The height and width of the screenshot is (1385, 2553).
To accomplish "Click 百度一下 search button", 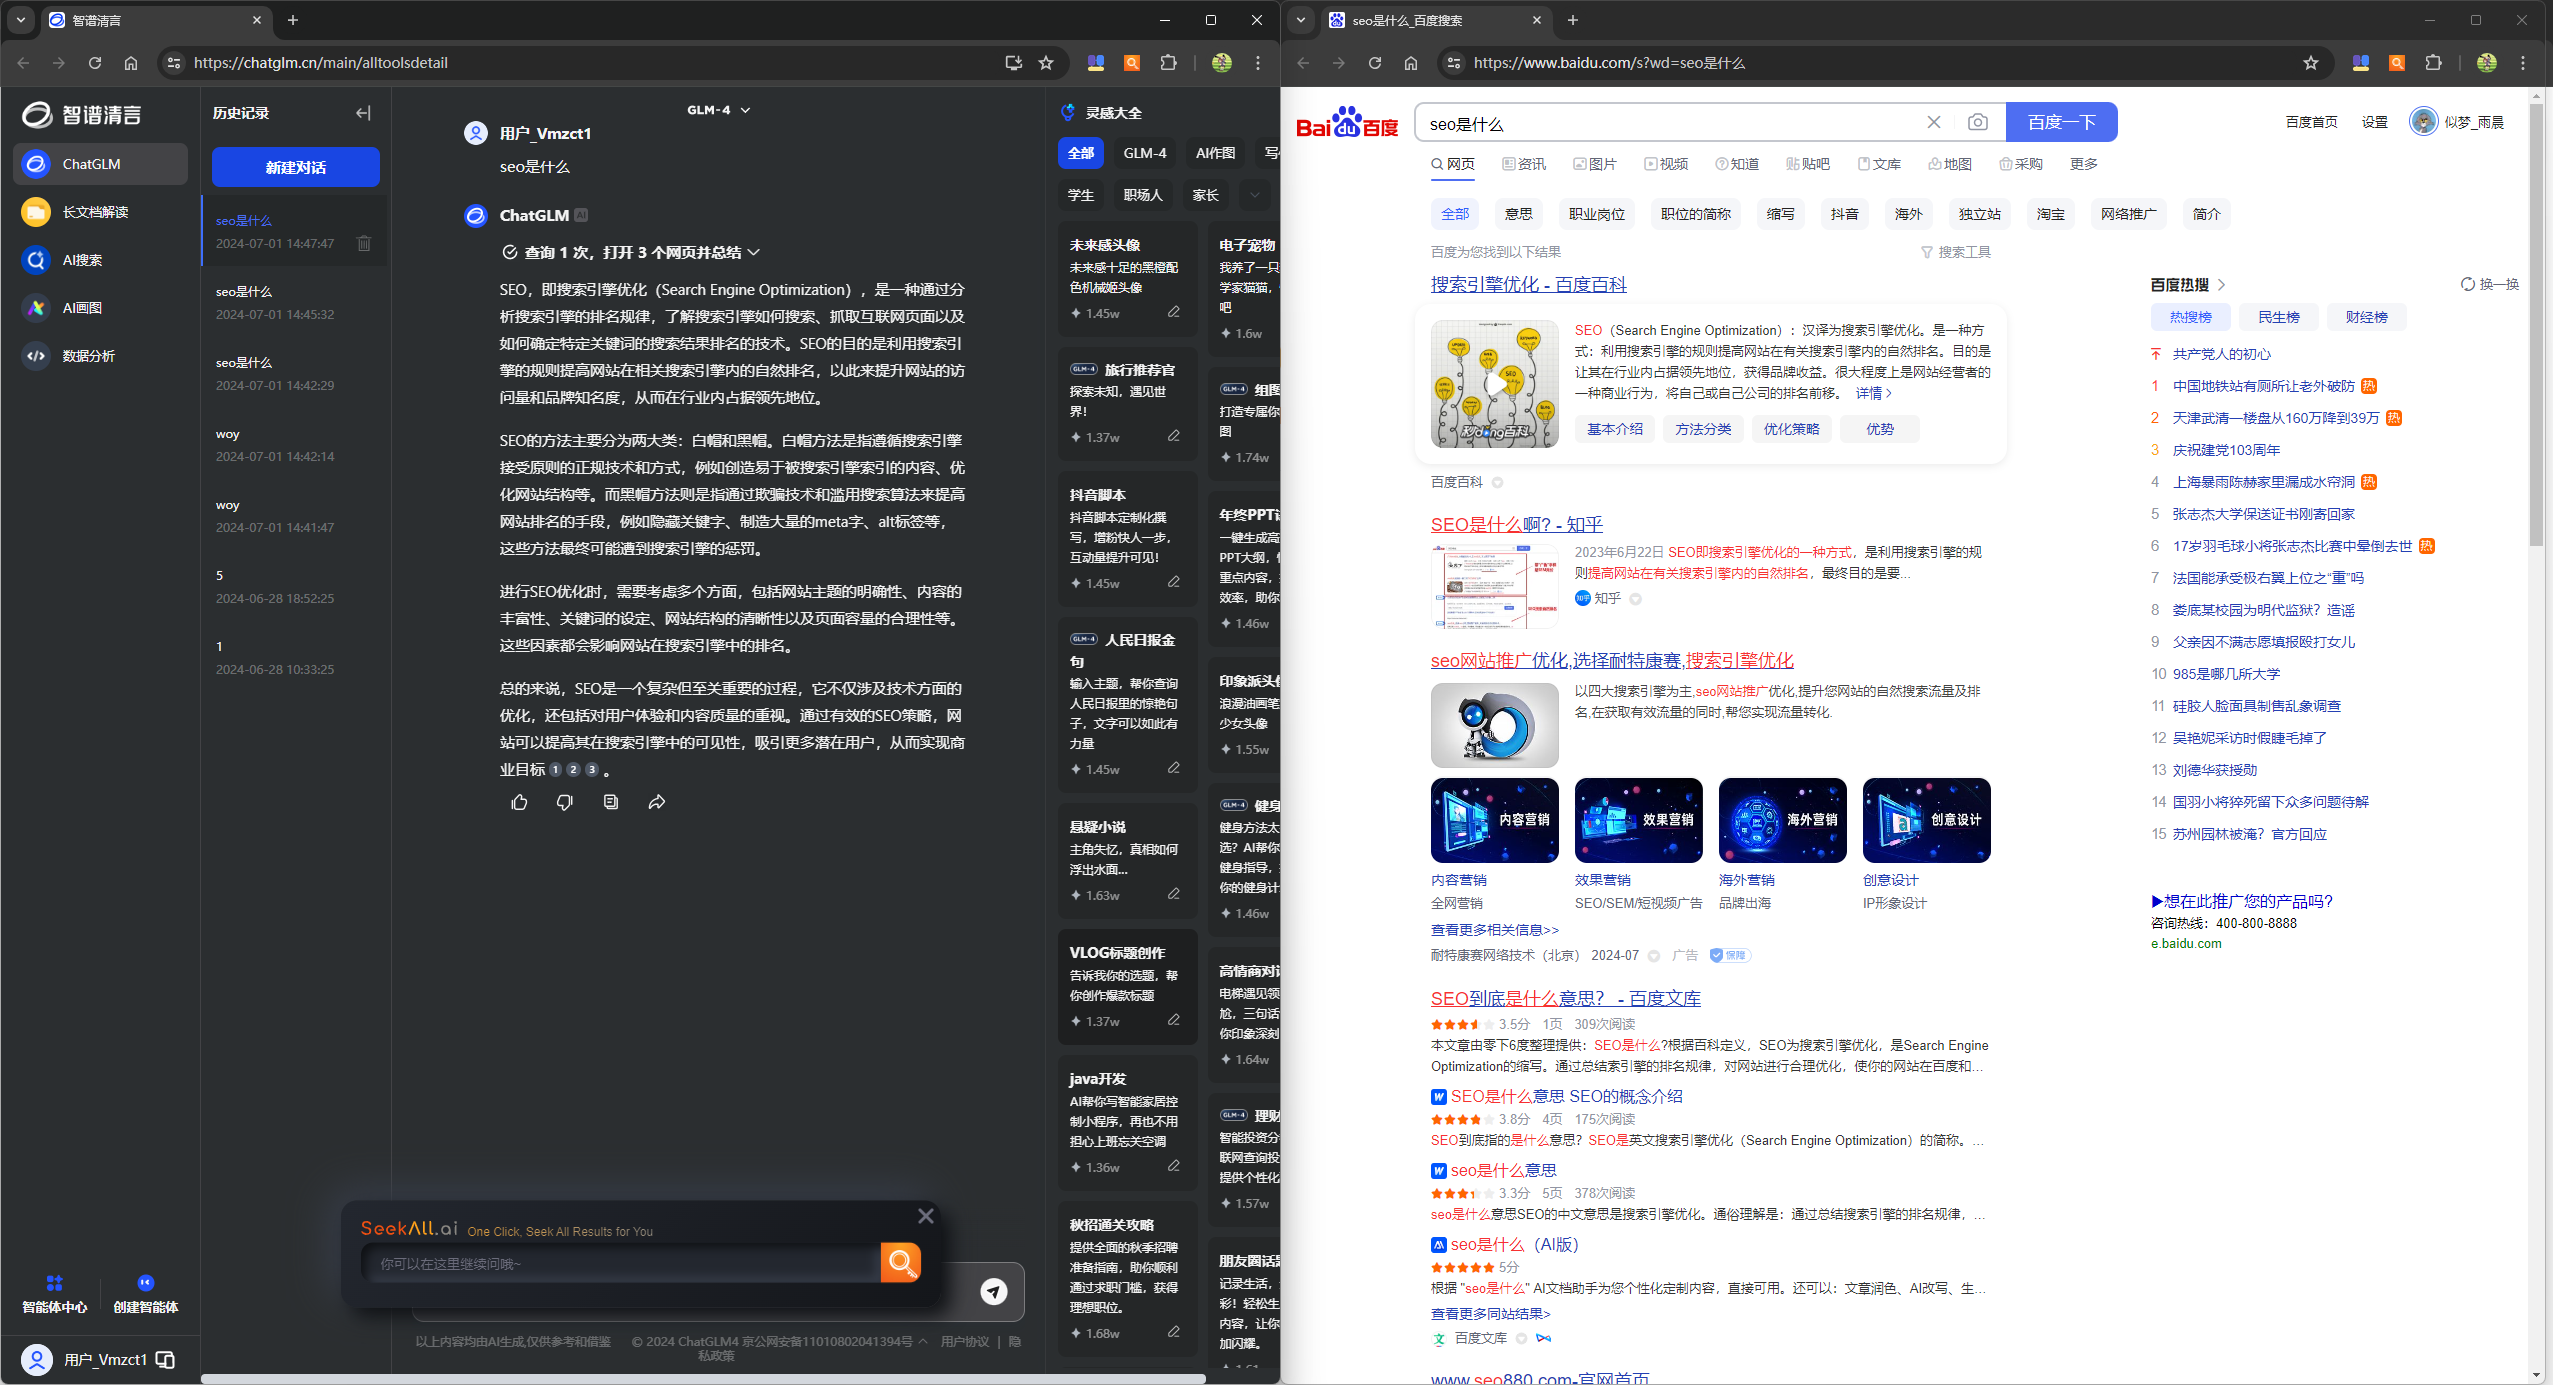I will pyautogui.click(x=2062, y=122).
